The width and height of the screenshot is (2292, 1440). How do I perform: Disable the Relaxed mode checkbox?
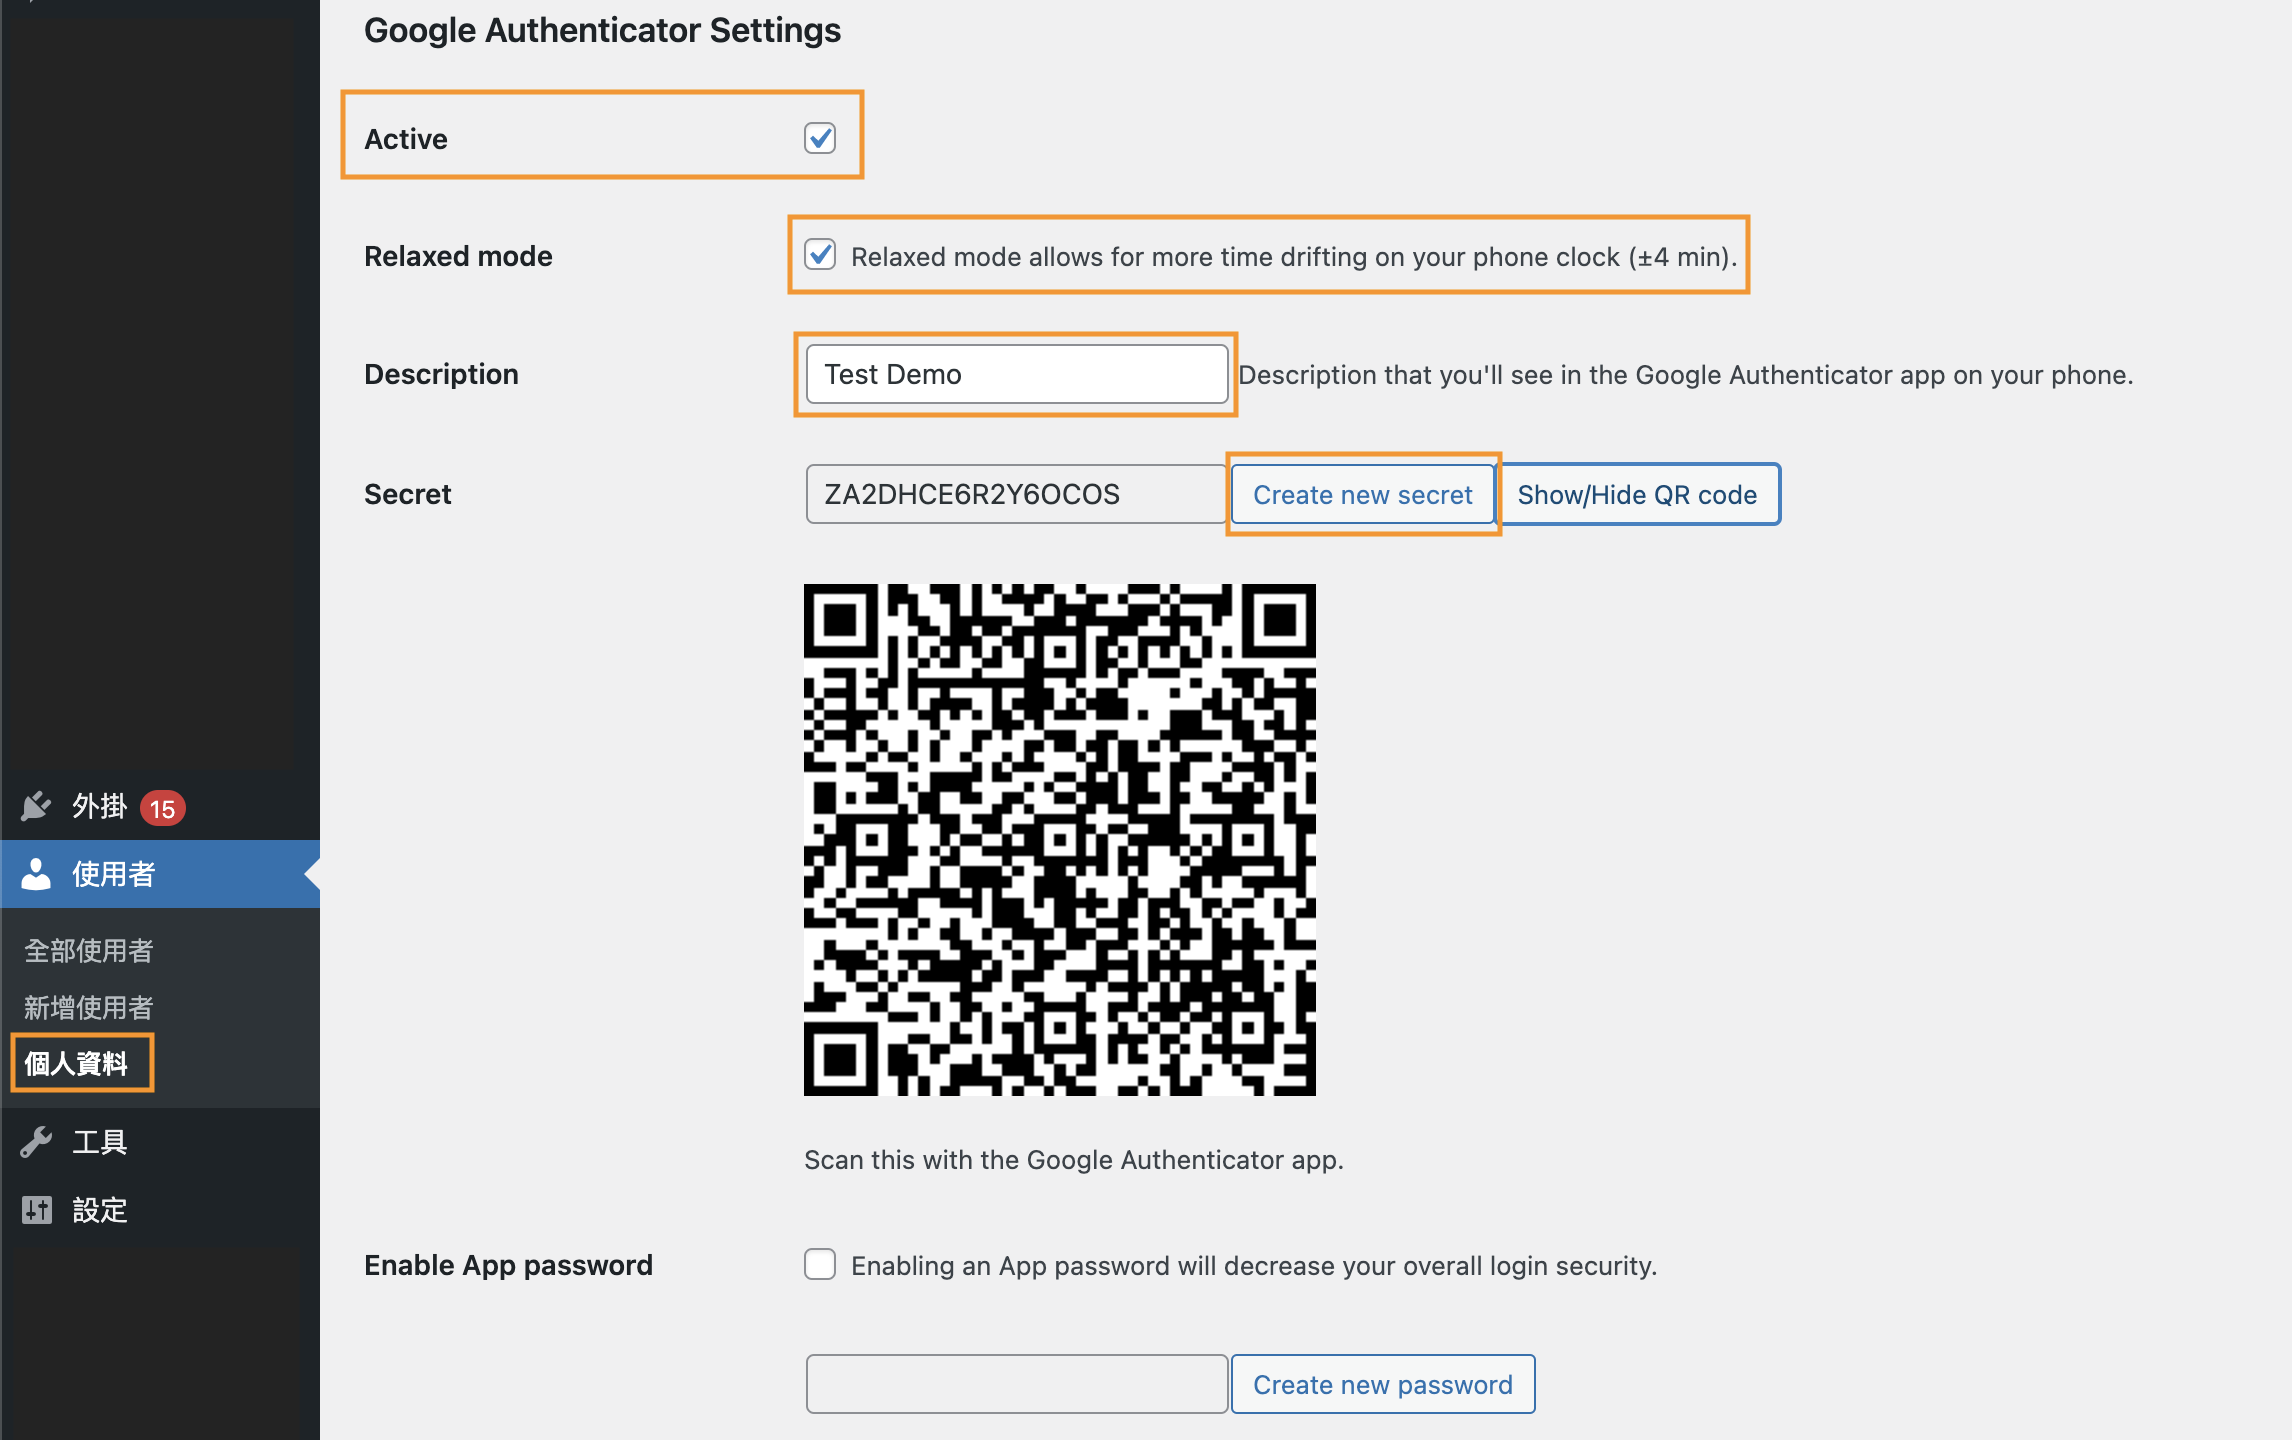pos(820,255)
